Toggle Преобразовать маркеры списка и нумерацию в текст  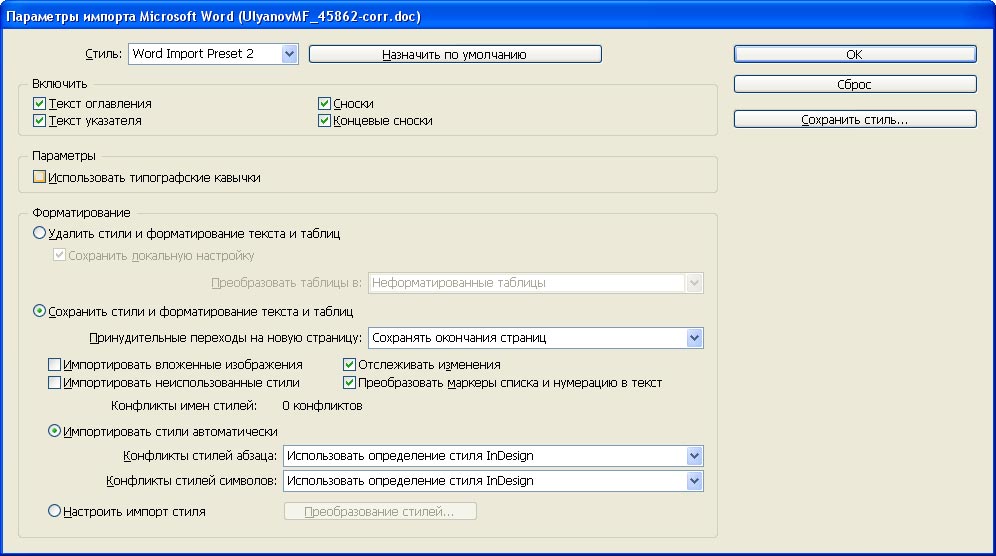click(349, 383)
